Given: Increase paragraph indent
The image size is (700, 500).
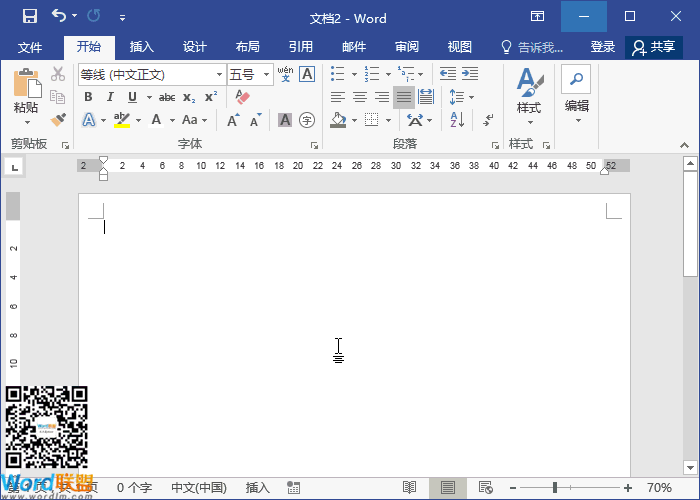Looking at the screenshot, I should pyautogui.click(x=468, y=74).
